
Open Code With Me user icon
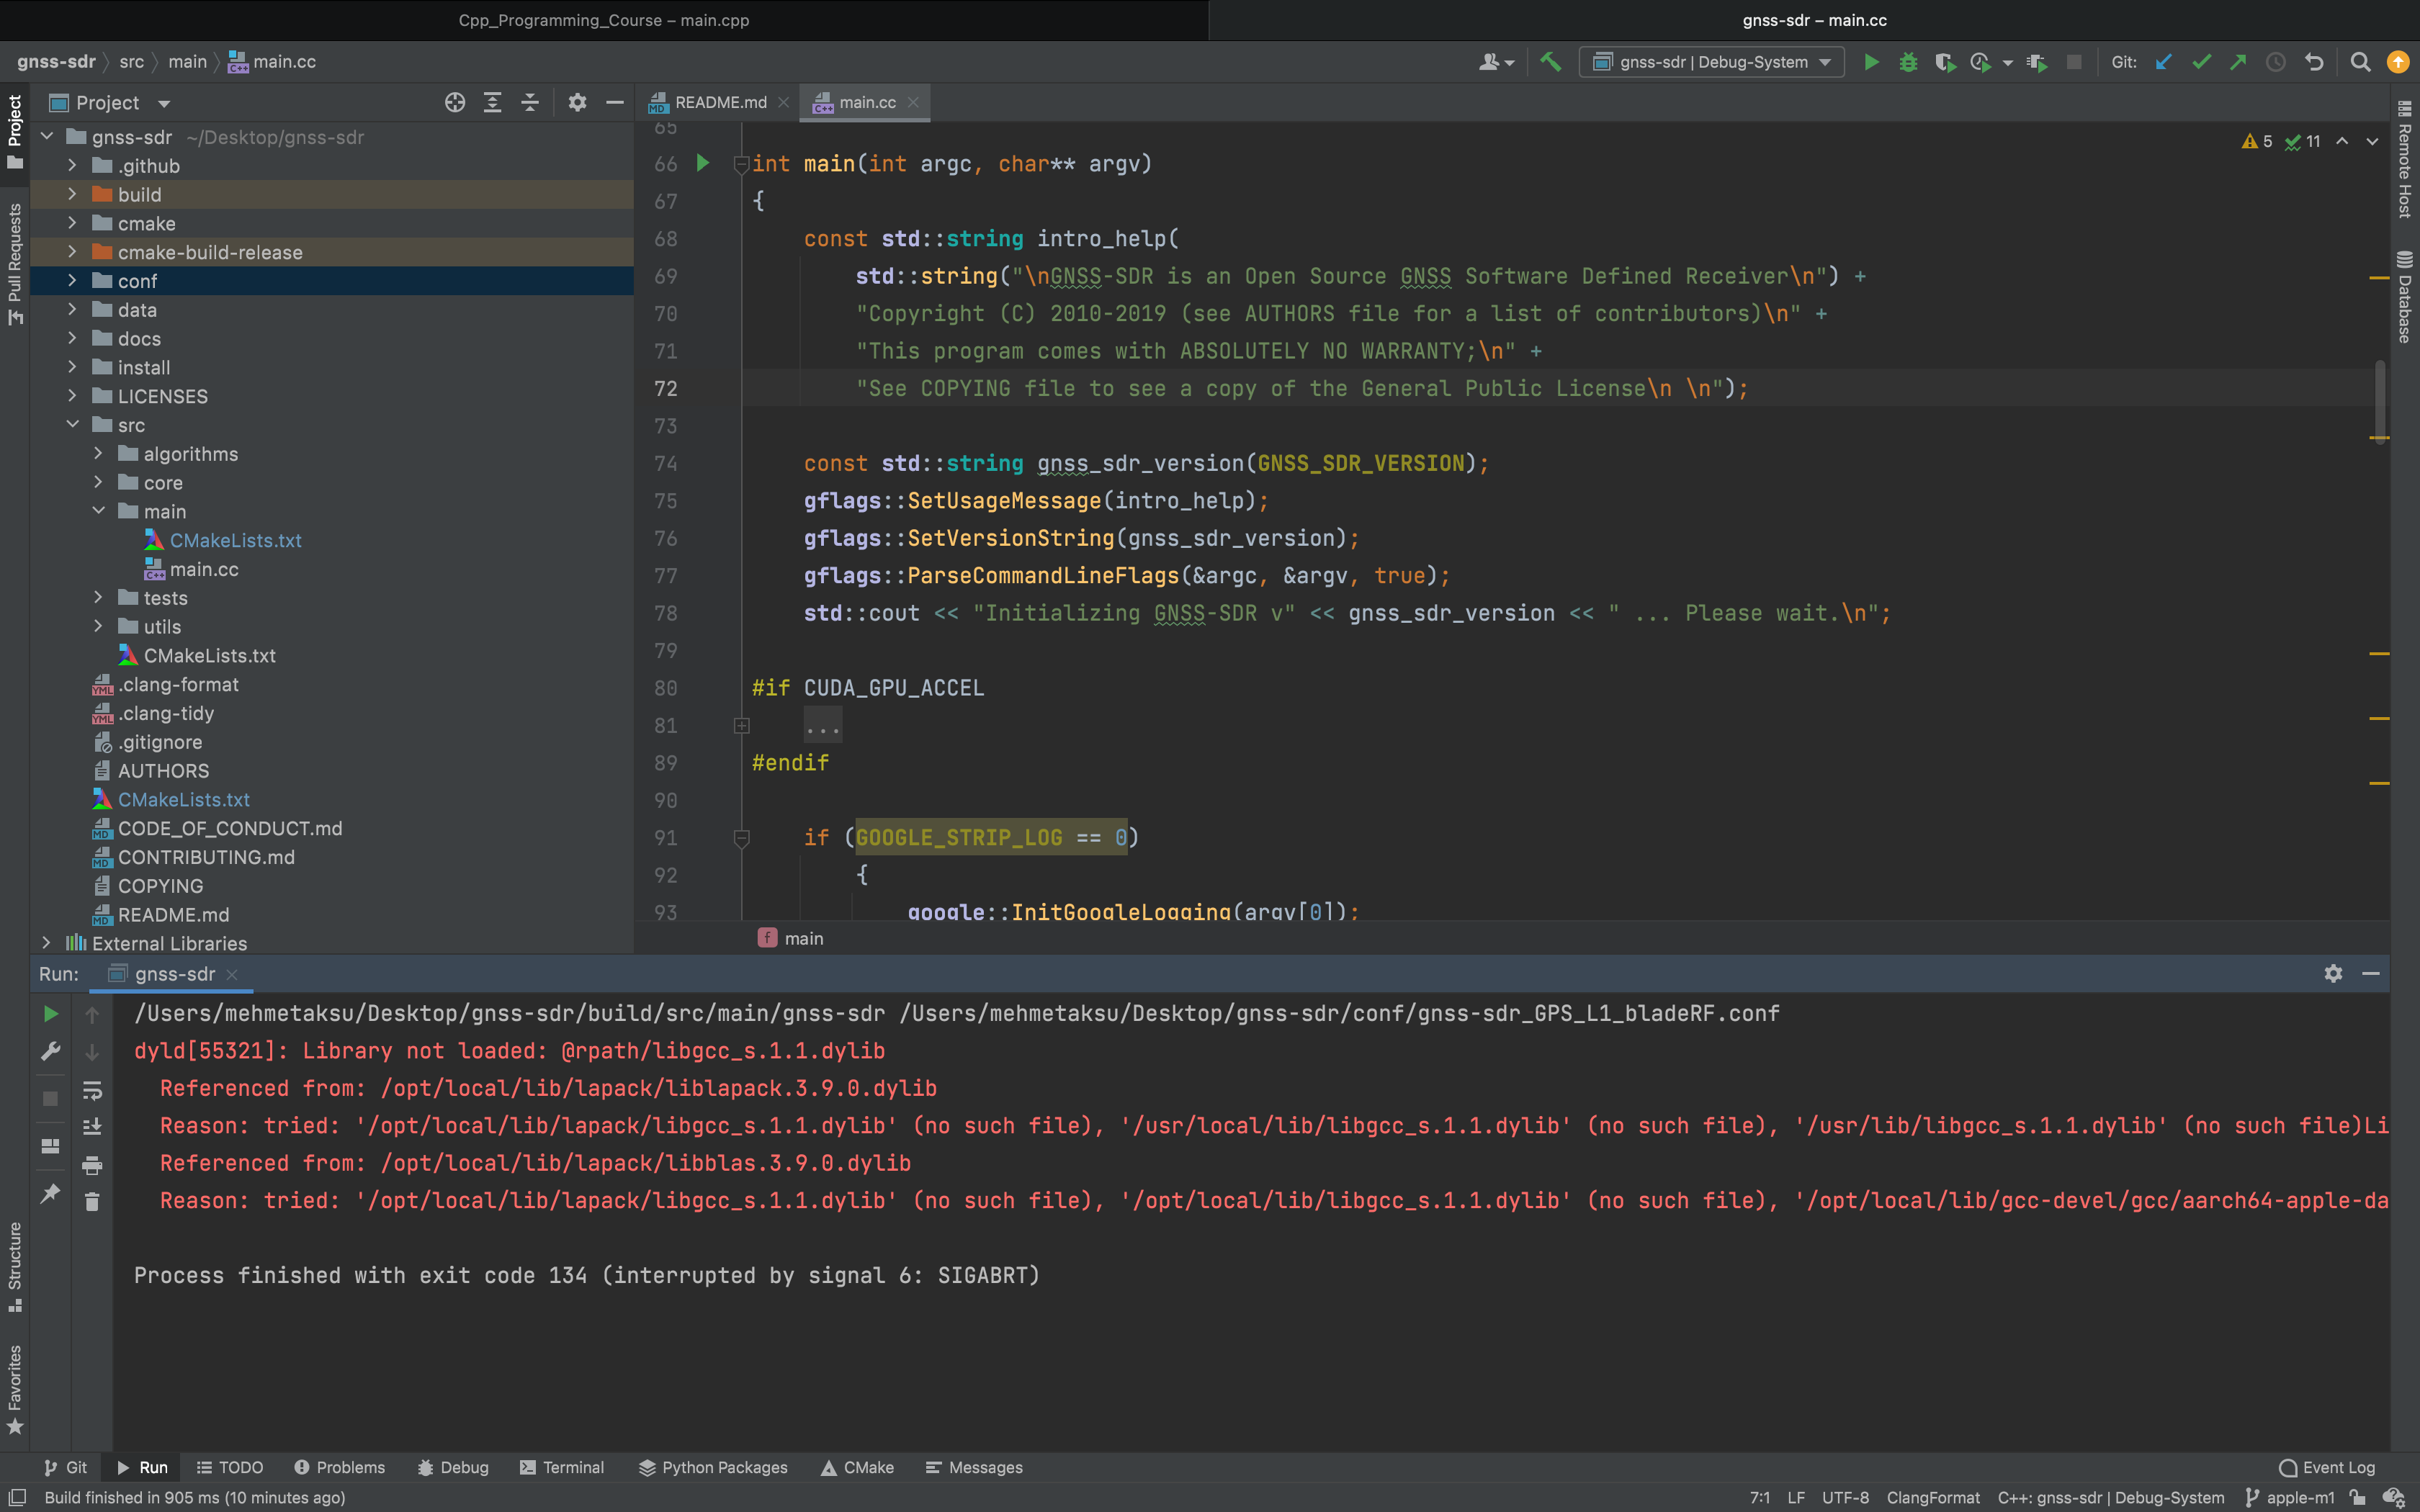1496,62
